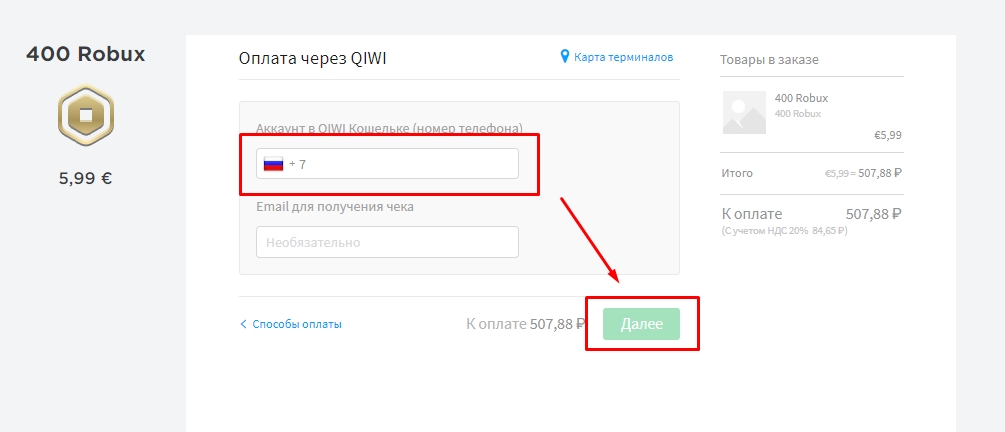This screenshot has height=432, width=1005.
Task: Click the 400 Robux heading on left
Action: click(86, 55)
